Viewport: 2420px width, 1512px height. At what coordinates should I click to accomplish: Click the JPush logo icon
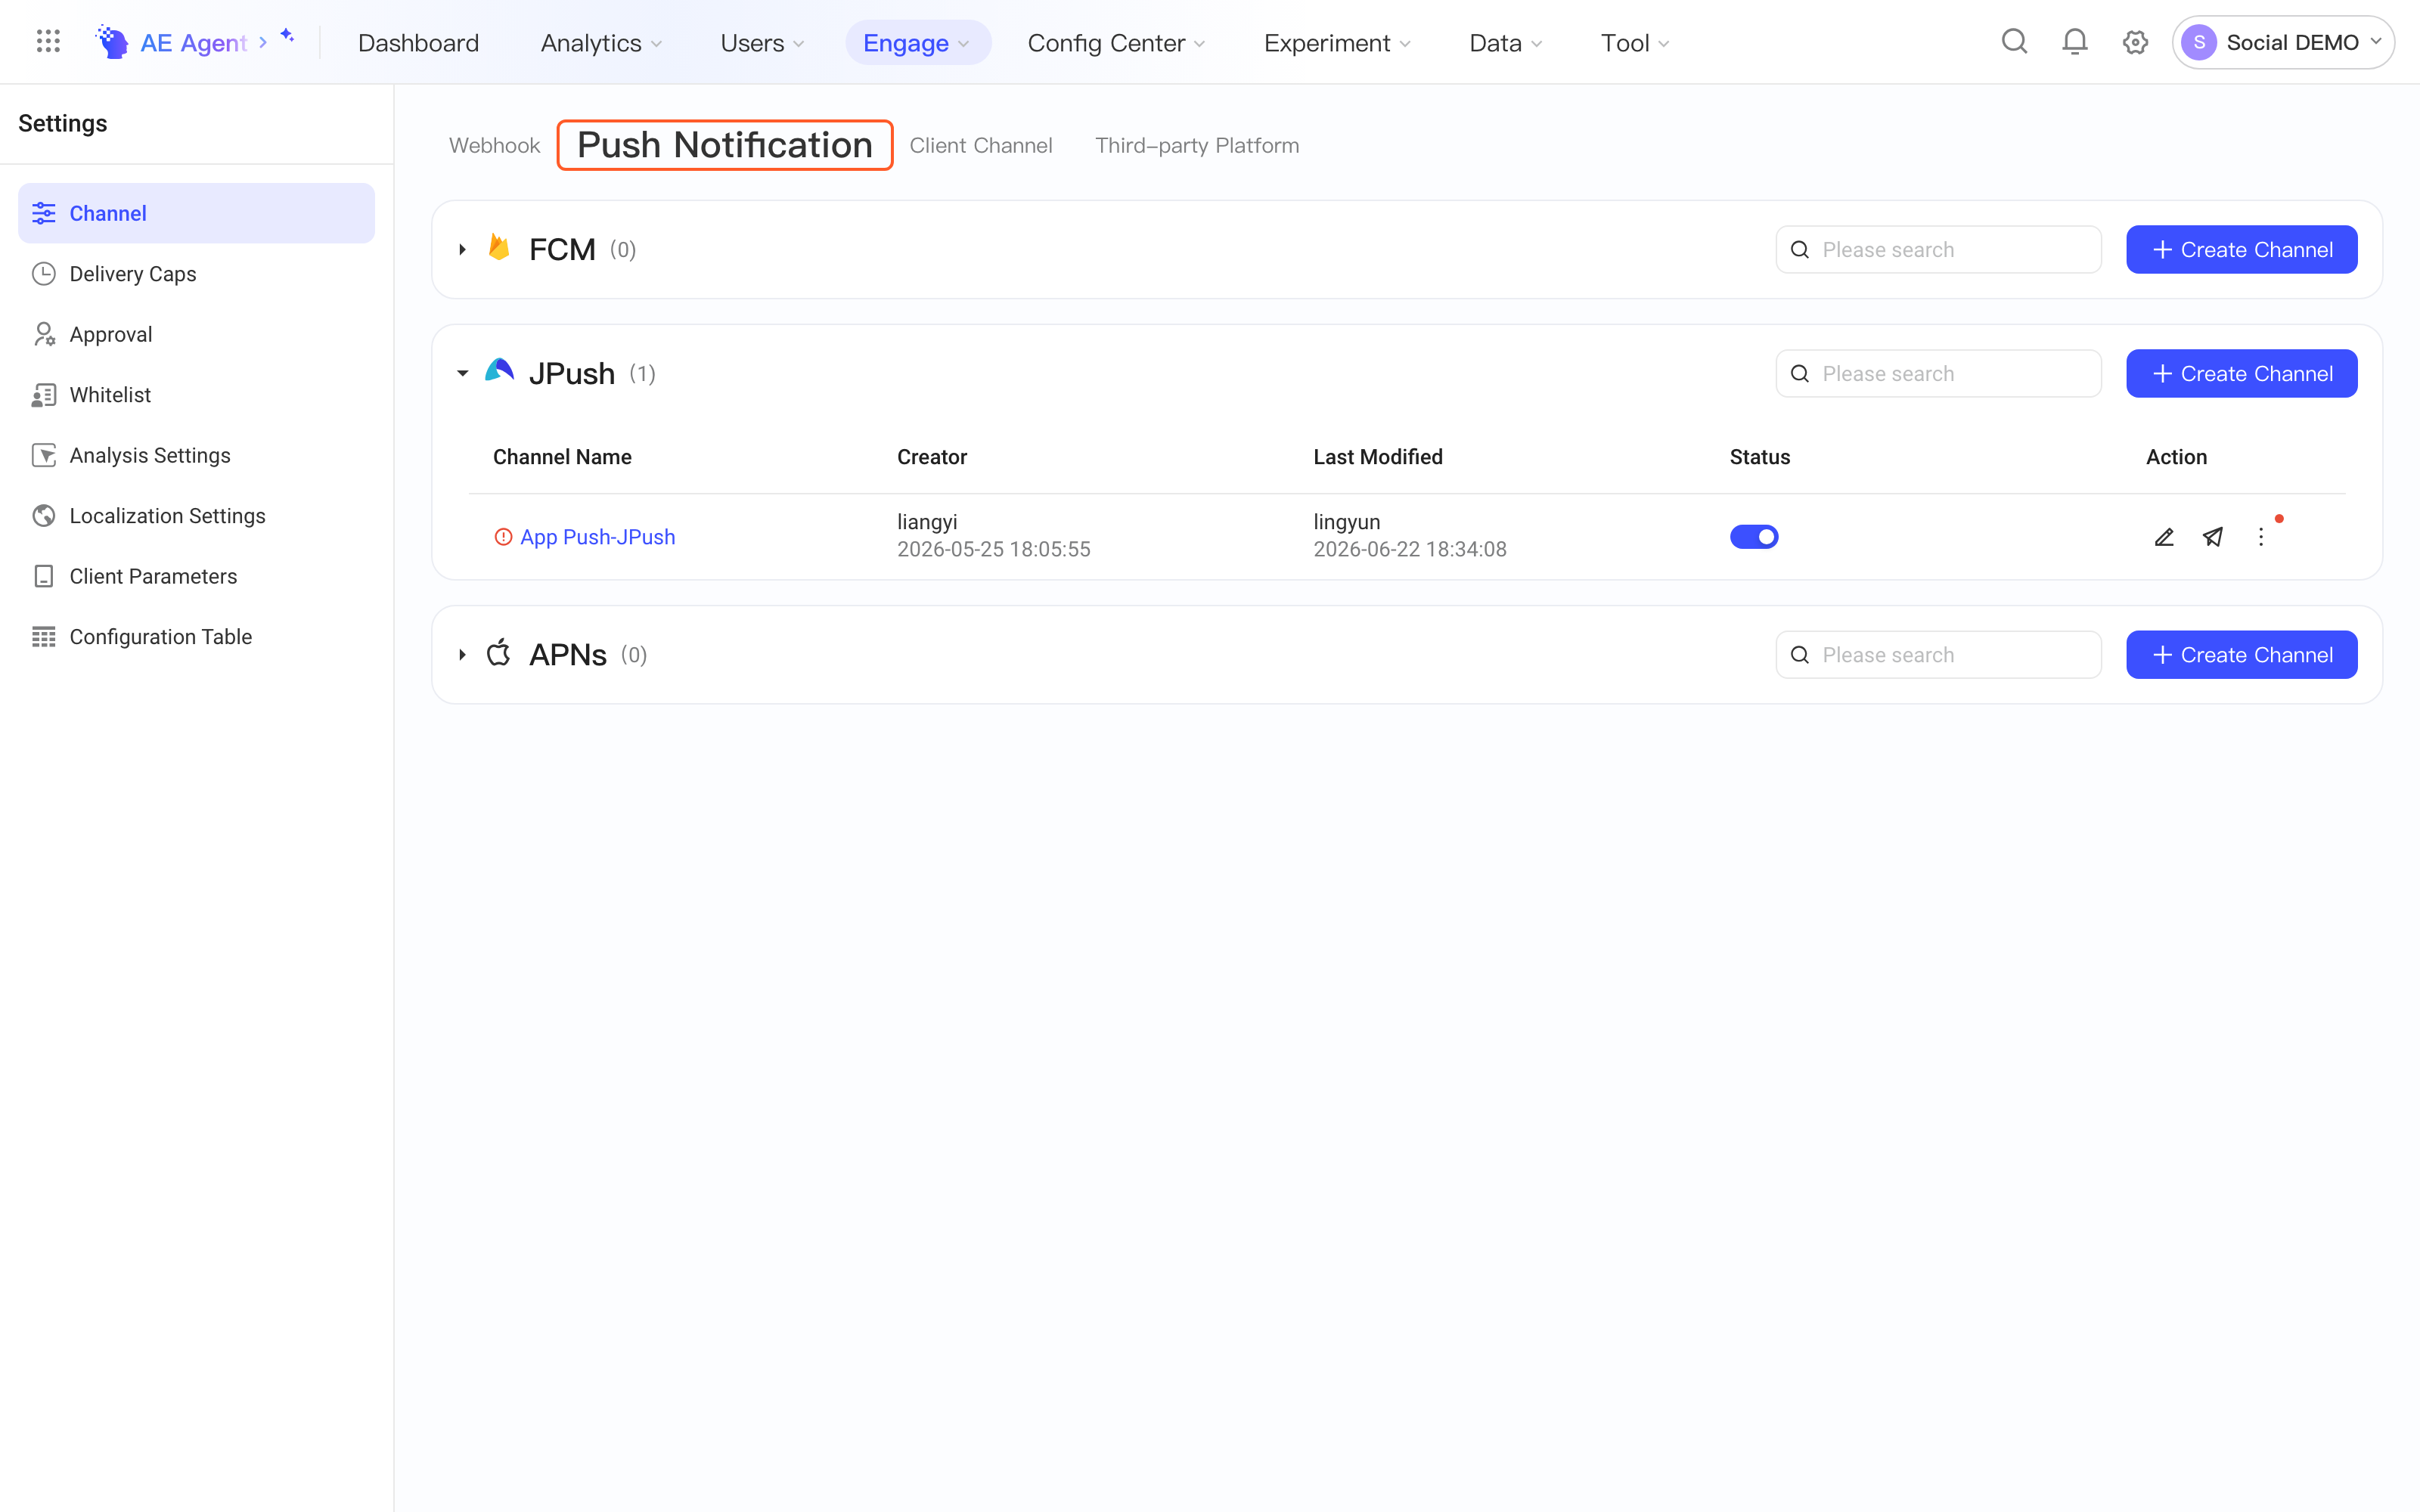coord(499,371)
